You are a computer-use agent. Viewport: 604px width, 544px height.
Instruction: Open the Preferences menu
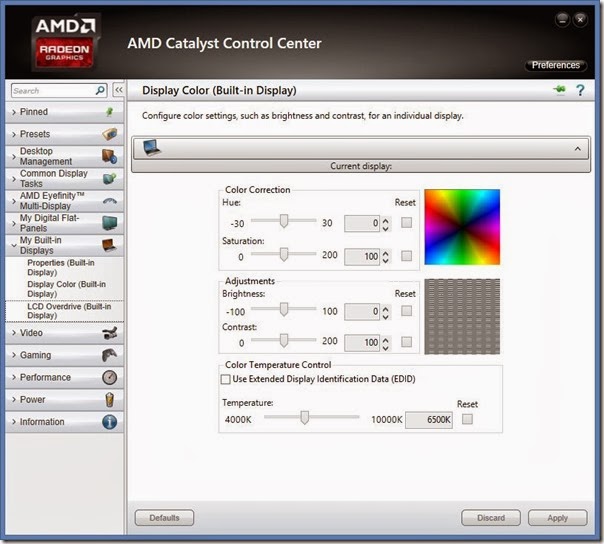[x=556, y=65]
